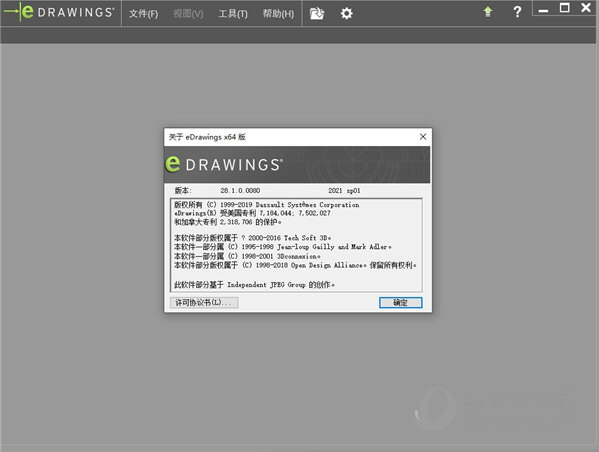Screen dimensions: 599x452
Task: Click the Tech Soft 3D copyright line
Action: 253,238
